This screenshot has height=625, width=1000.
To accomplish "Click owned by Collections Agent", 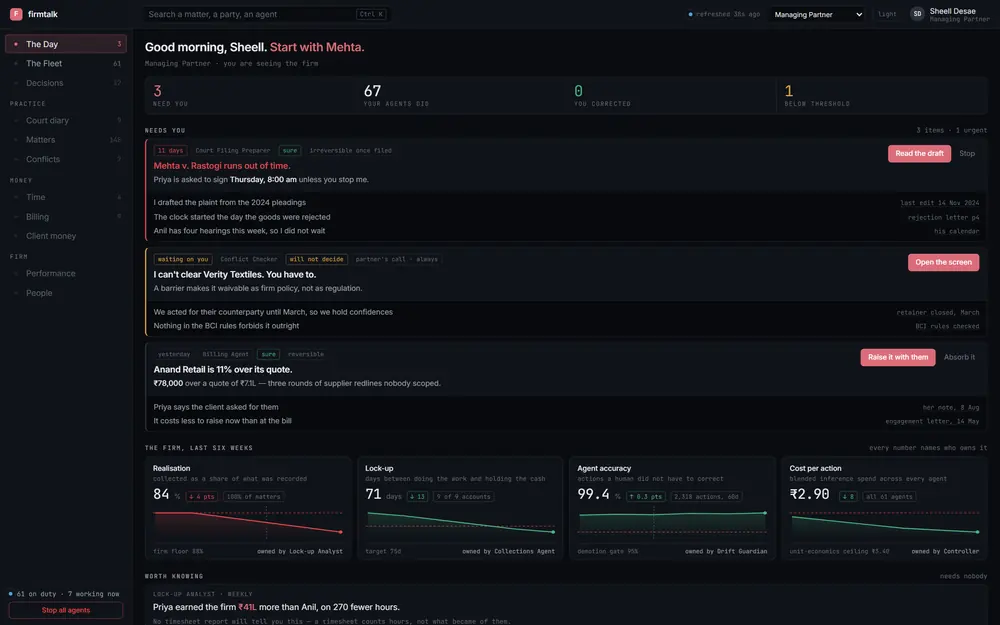I will (508, 552).
